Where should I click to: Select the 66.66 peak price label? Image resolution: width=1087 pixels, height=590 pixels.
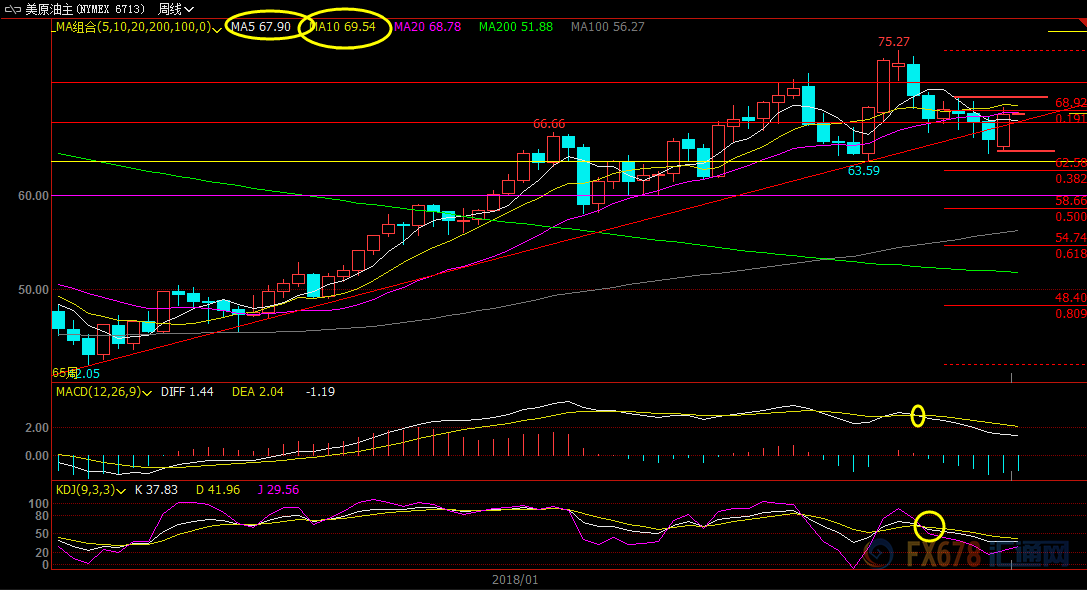549,123
